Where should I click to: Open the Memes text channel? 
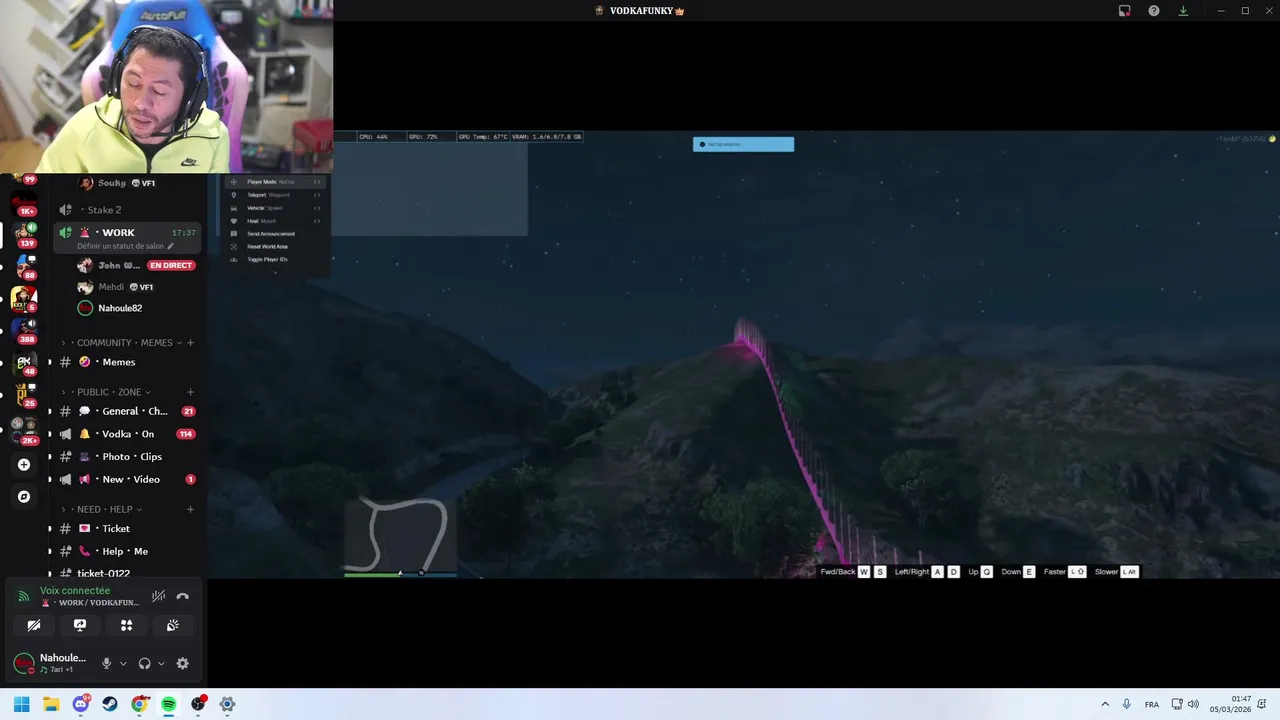pos(127,362)
